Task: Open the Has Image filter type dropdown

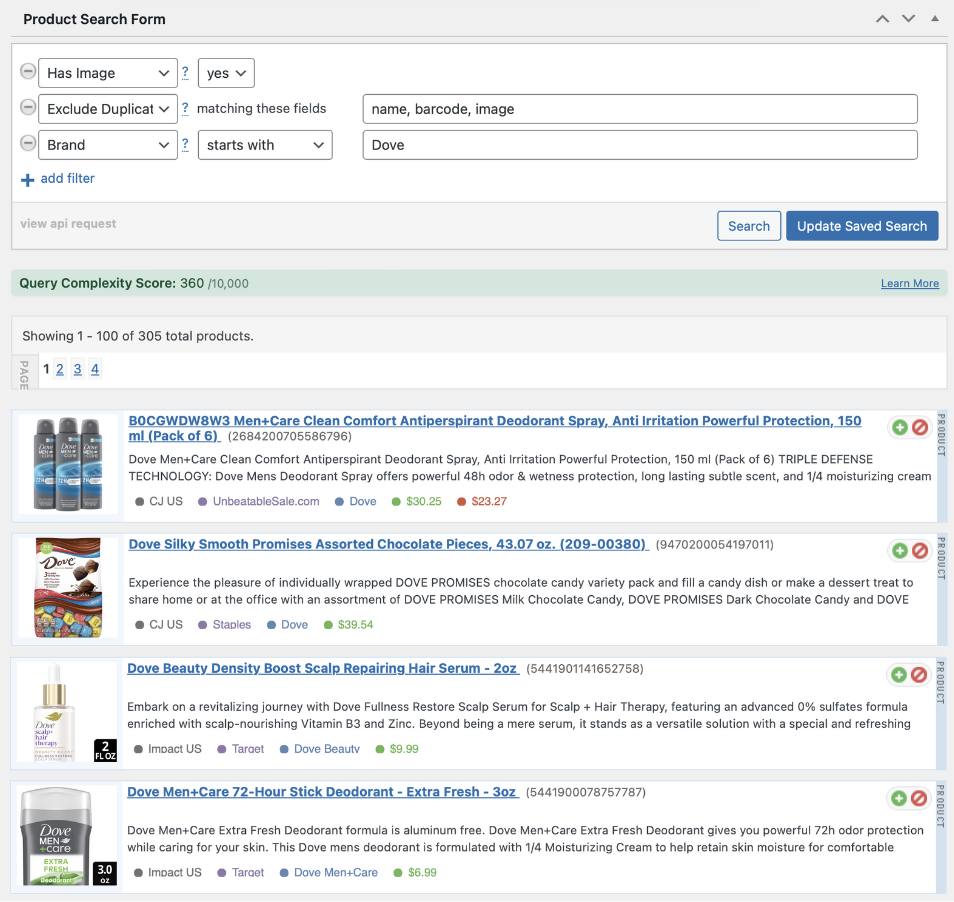Action: pyautogui.click(x=108, y=73)
